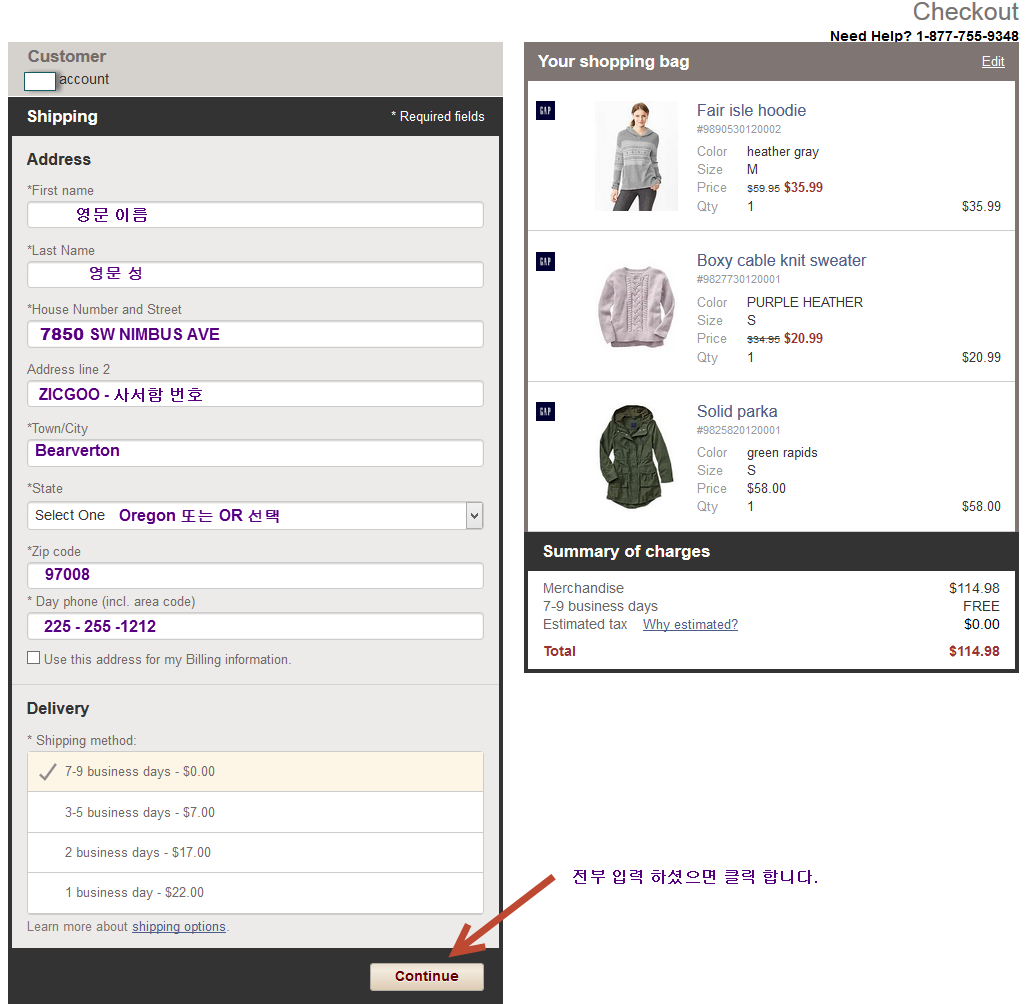Viewport: 1026px width, 1004px height.
Task: Click the Last Name input field
Action: 255,274
